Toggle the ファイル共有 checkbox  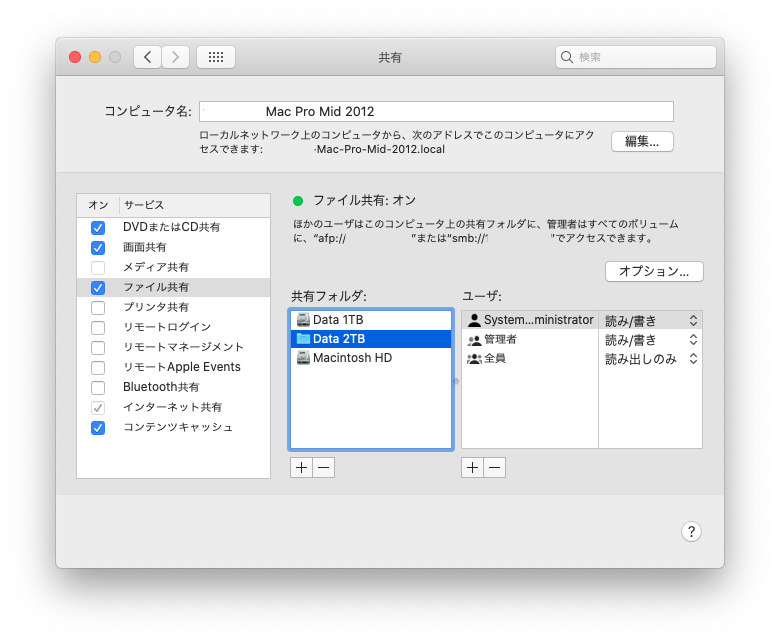(98, 287)
